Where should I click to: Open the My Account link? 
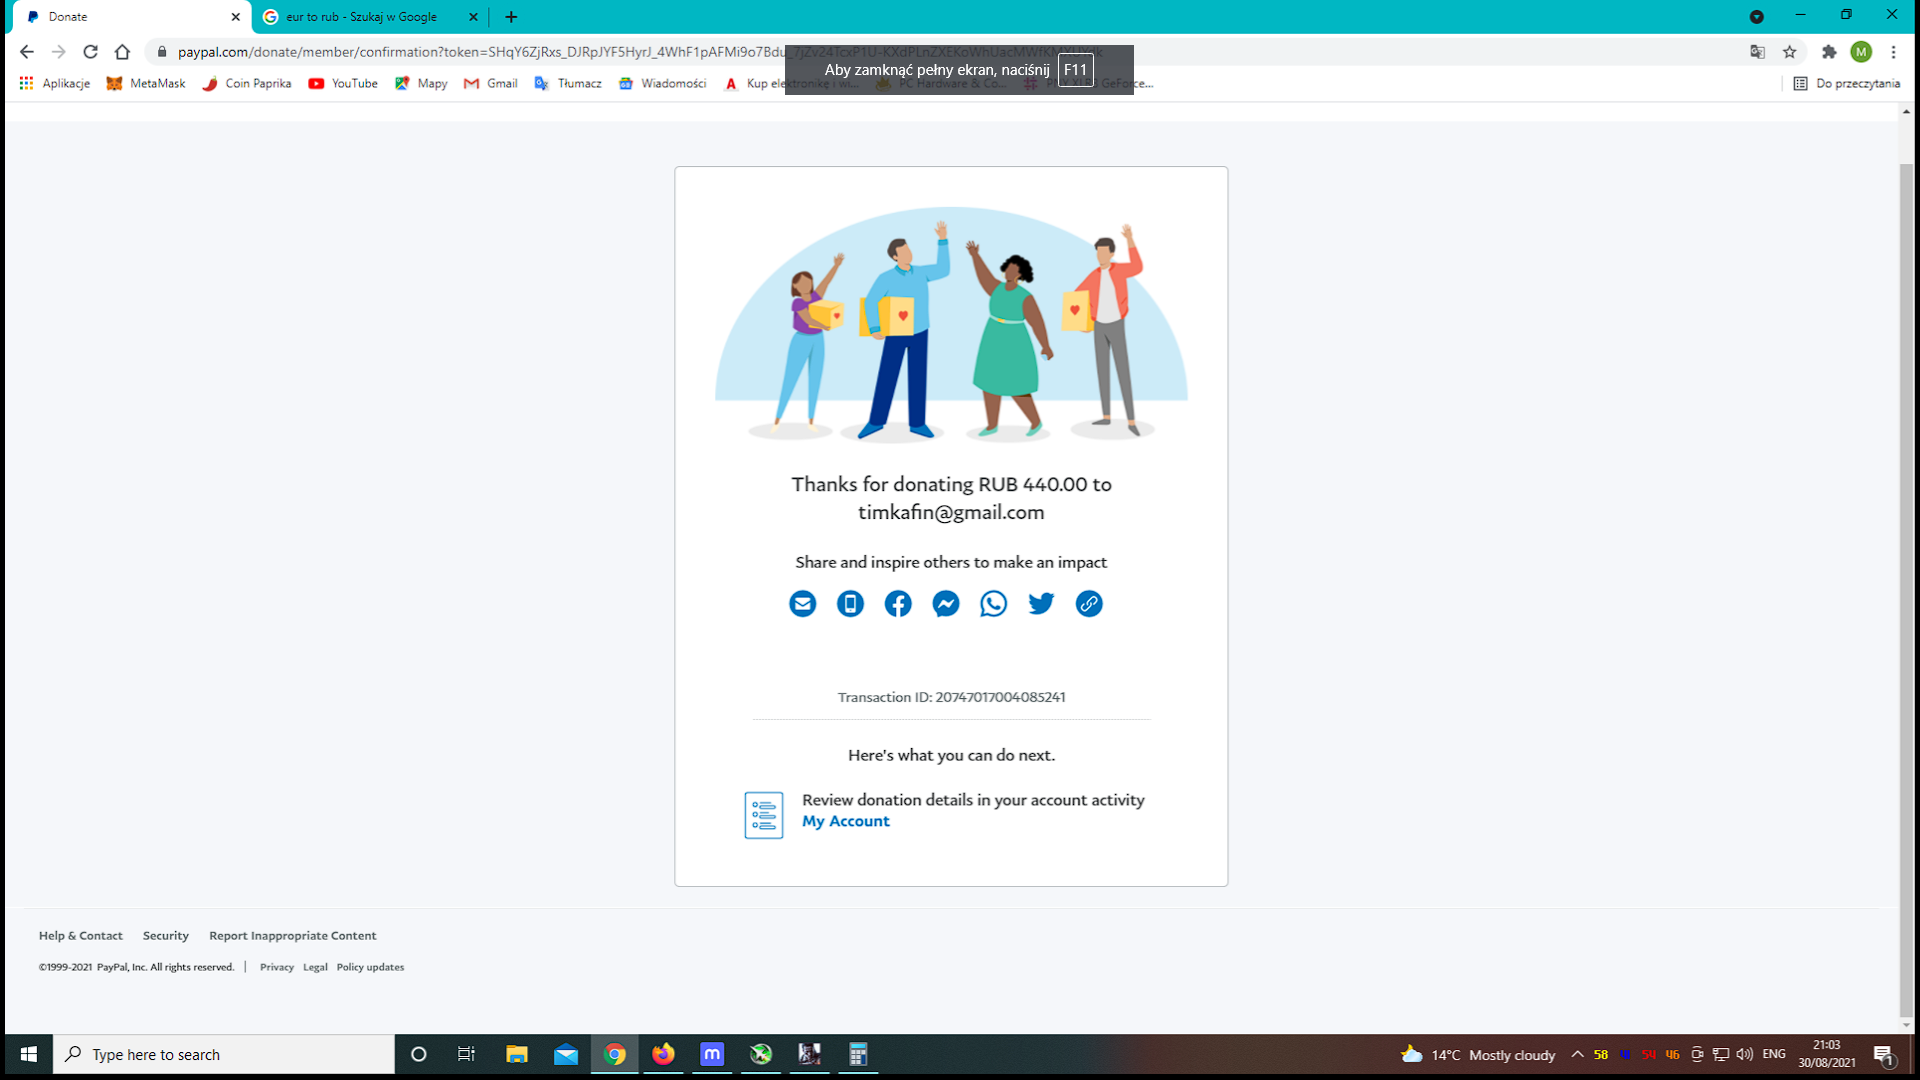coord(845,821)
